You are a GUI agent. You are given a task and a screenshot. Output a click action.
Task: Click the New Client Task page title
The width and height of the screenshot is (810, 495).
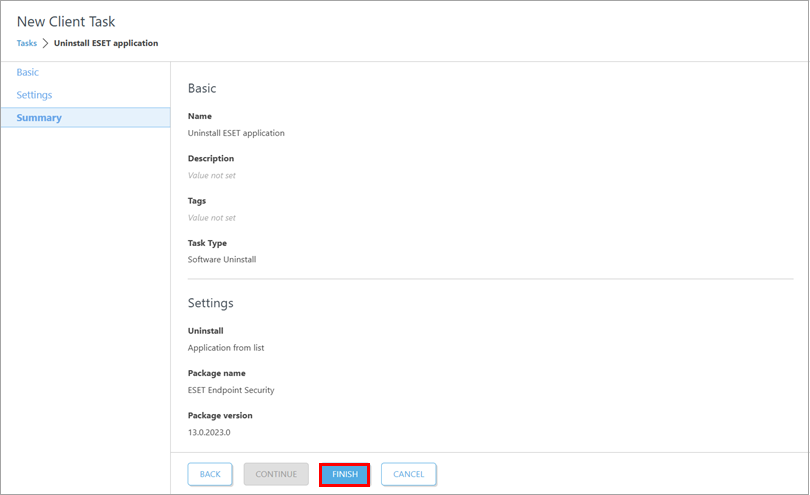(66, 21)
